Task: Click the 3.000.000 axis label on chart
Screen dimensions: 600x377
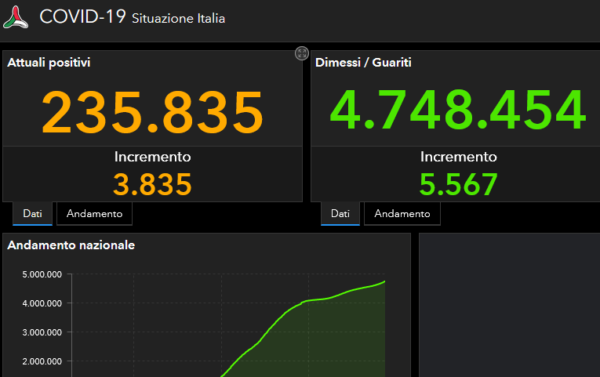Action: tap(42, 333)
